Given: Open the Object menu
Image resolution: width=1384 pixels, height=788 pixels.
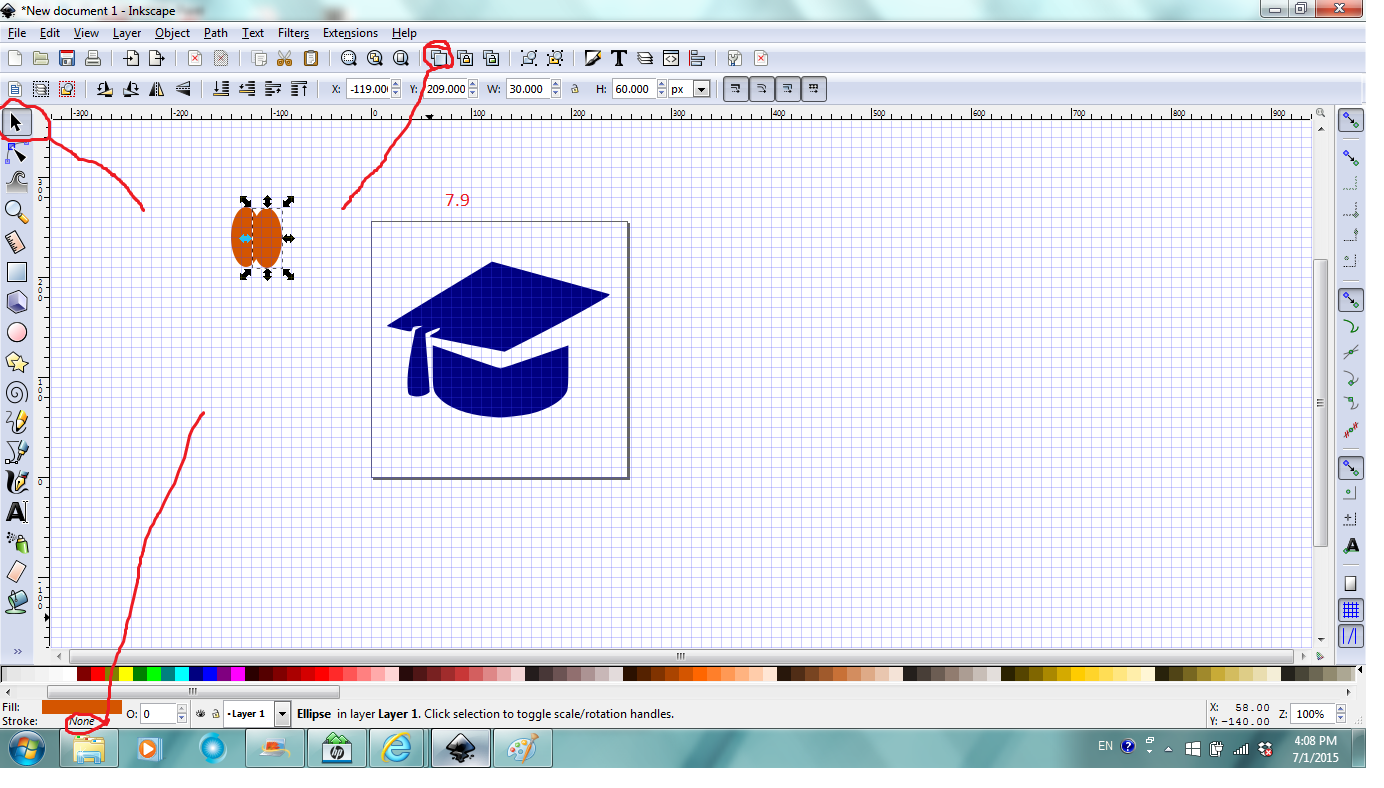Looking at the screenshot, I should (172, 33).
